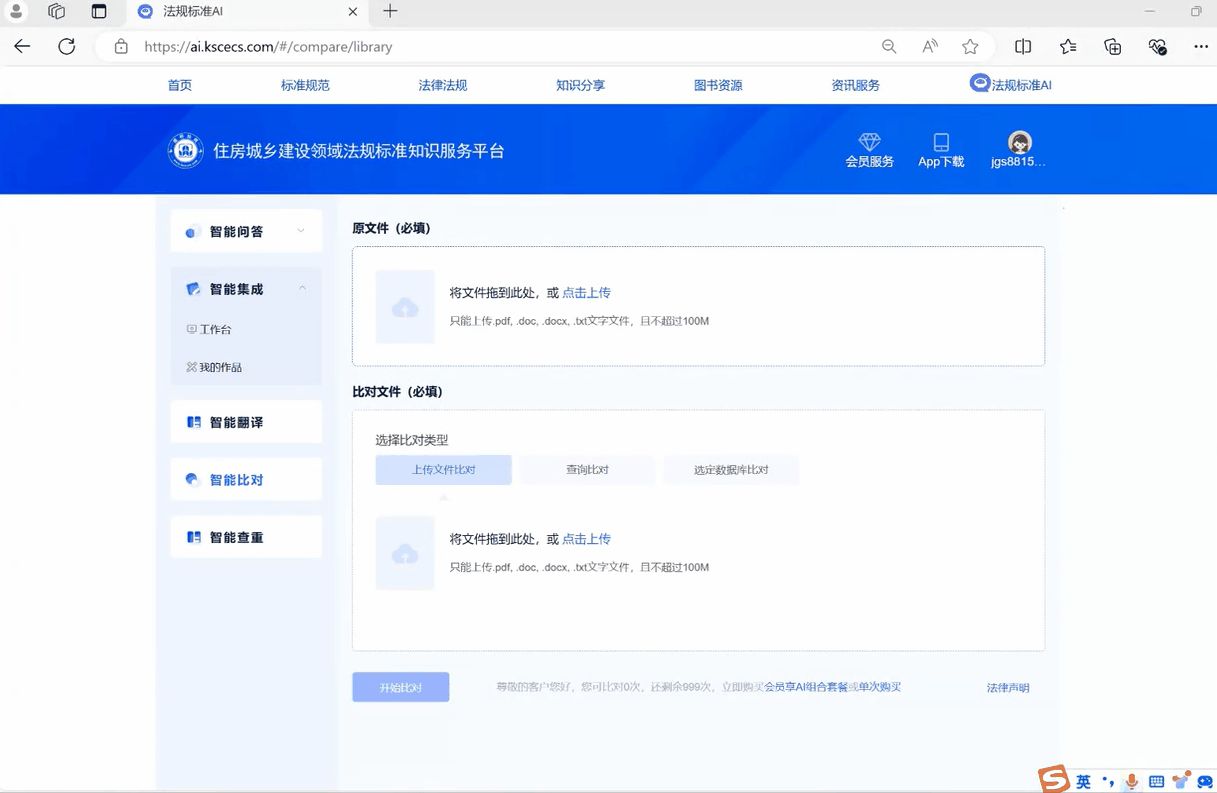Open the 法律法规 menu item
This screenshot has height=793, width=1217.
coord(443,85)
